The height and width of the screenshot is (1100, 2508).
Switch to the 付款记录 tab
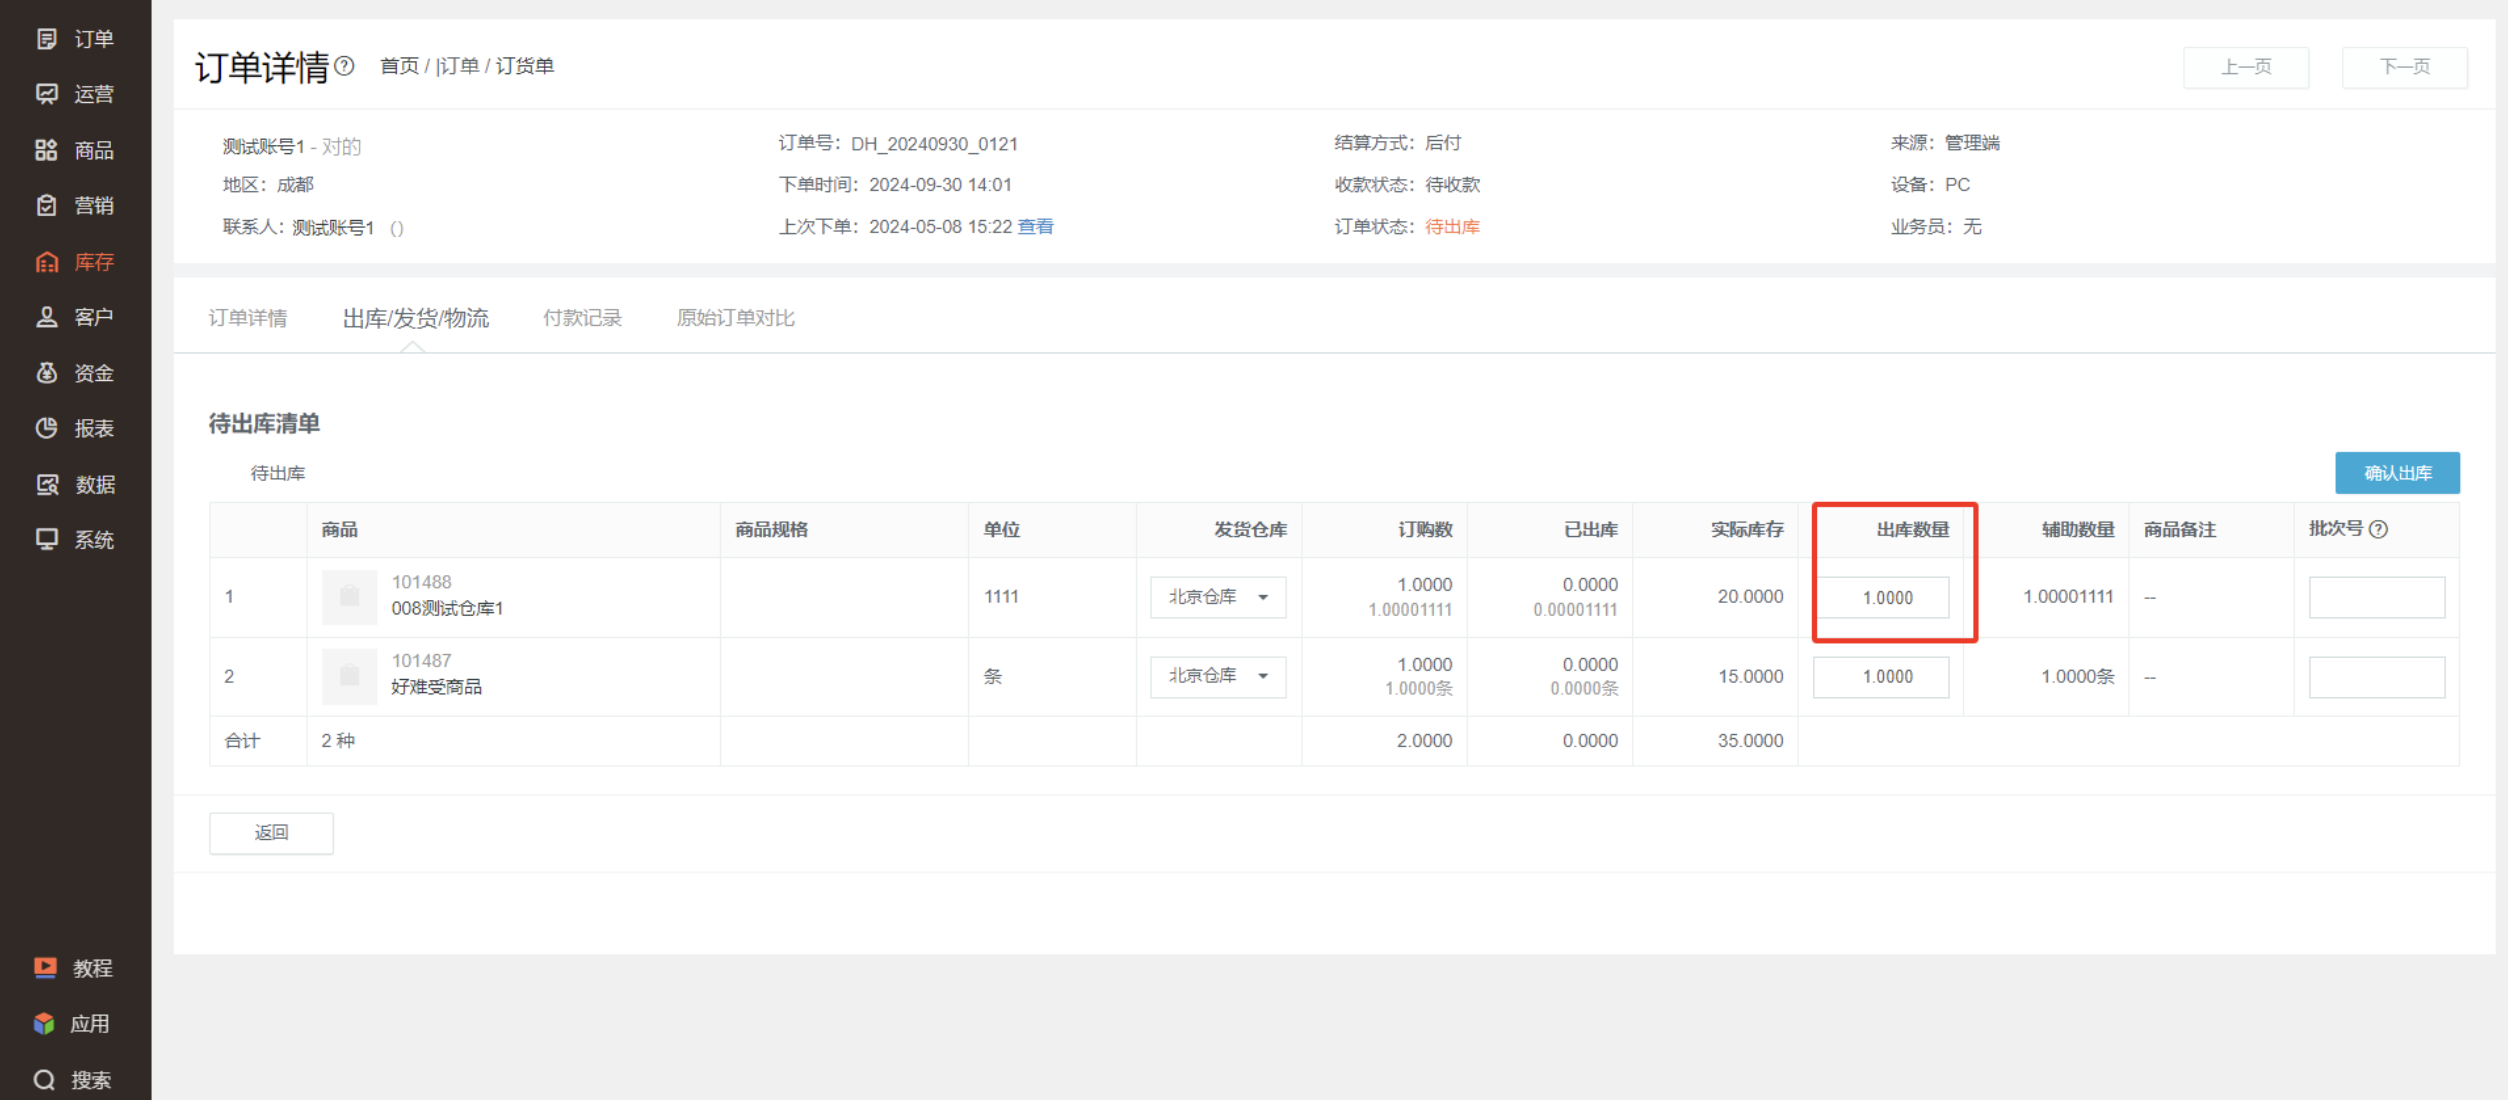coord(582,318)
